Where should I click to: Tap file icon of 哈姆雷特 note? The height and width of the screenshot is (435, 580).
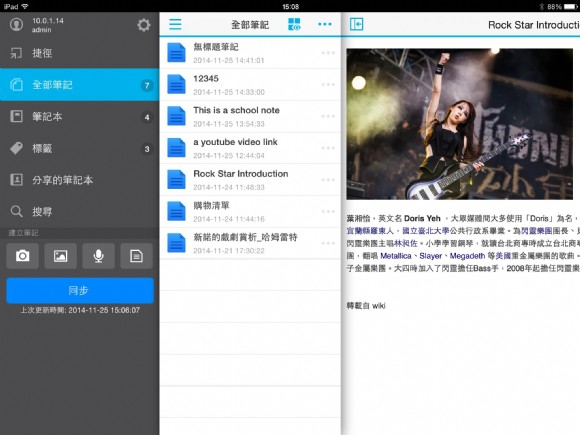(176, 243)
